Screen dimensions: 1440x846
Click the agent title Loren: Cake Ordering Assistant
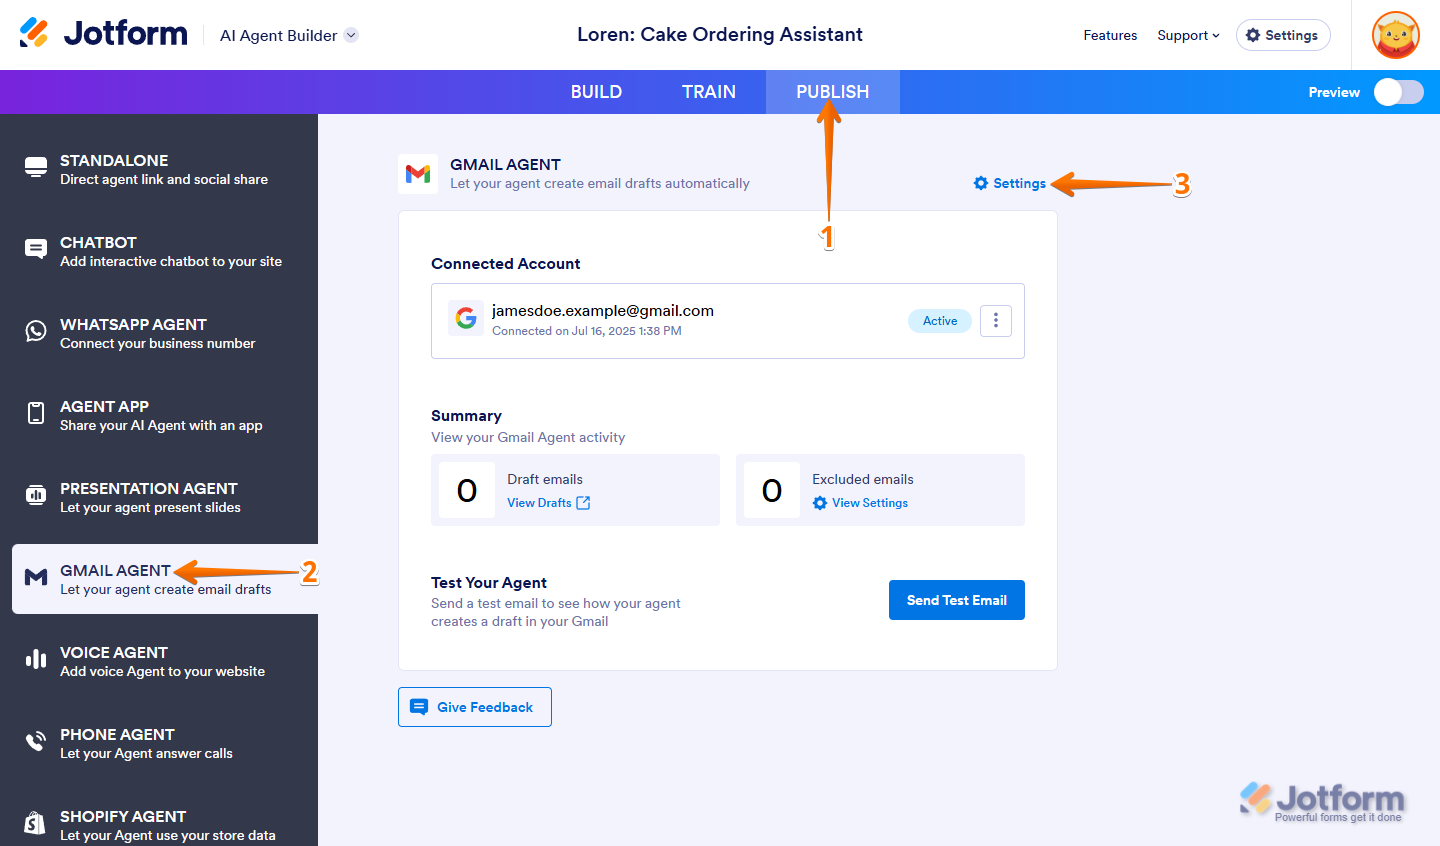pos(720,34)
